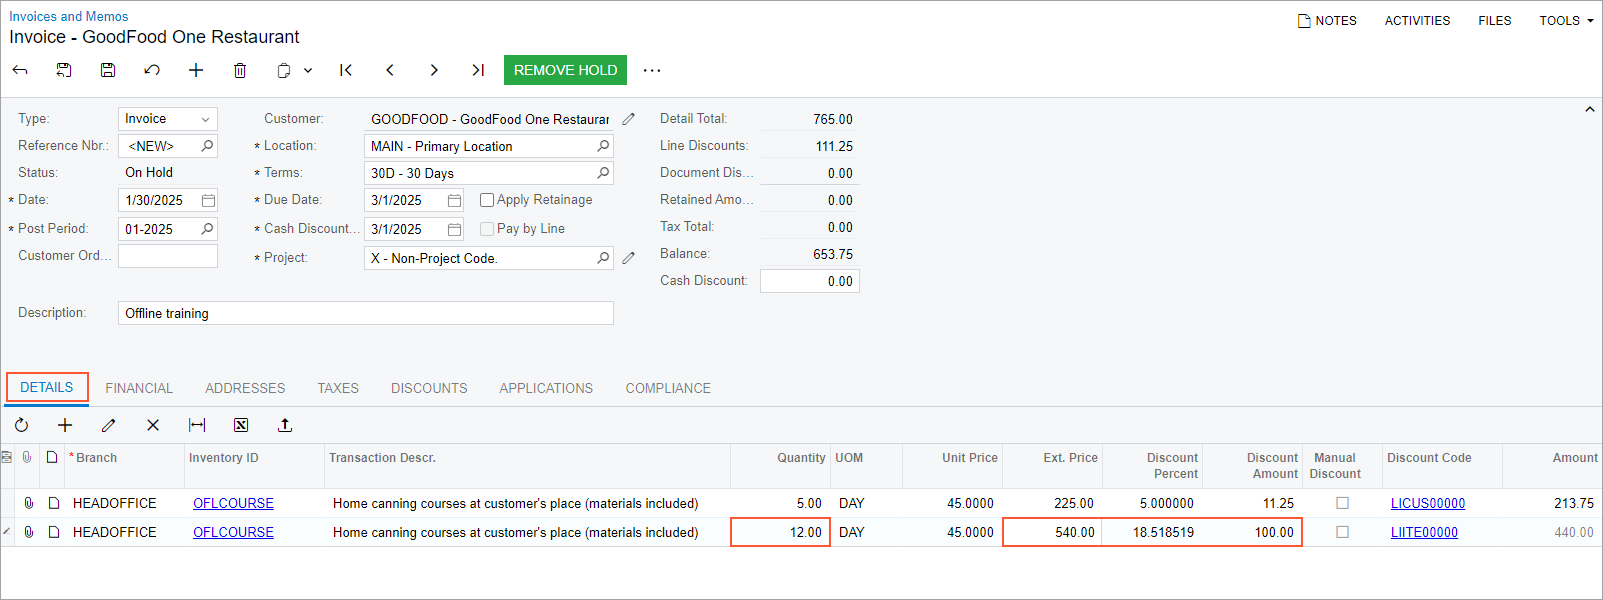Toggle Manual Discount on first row
Image resolution: width=1603 pixels, height=600 pixels.
[1342, 503]
